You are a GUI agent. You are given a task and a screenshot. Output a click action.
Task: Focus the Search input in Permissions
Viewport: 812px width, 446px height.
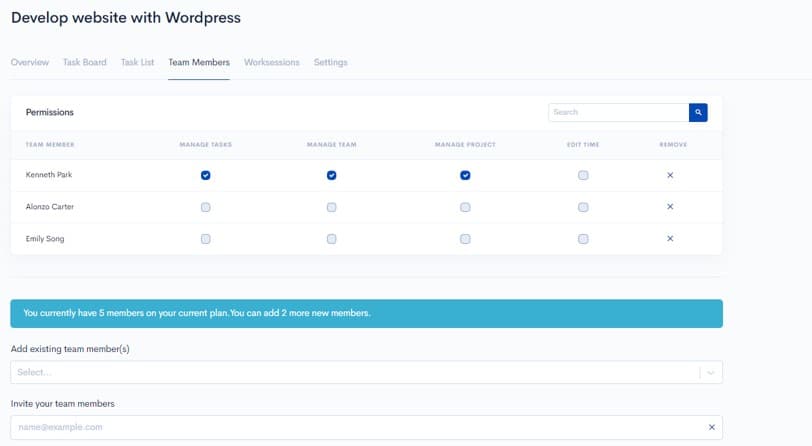coord(618,112)
